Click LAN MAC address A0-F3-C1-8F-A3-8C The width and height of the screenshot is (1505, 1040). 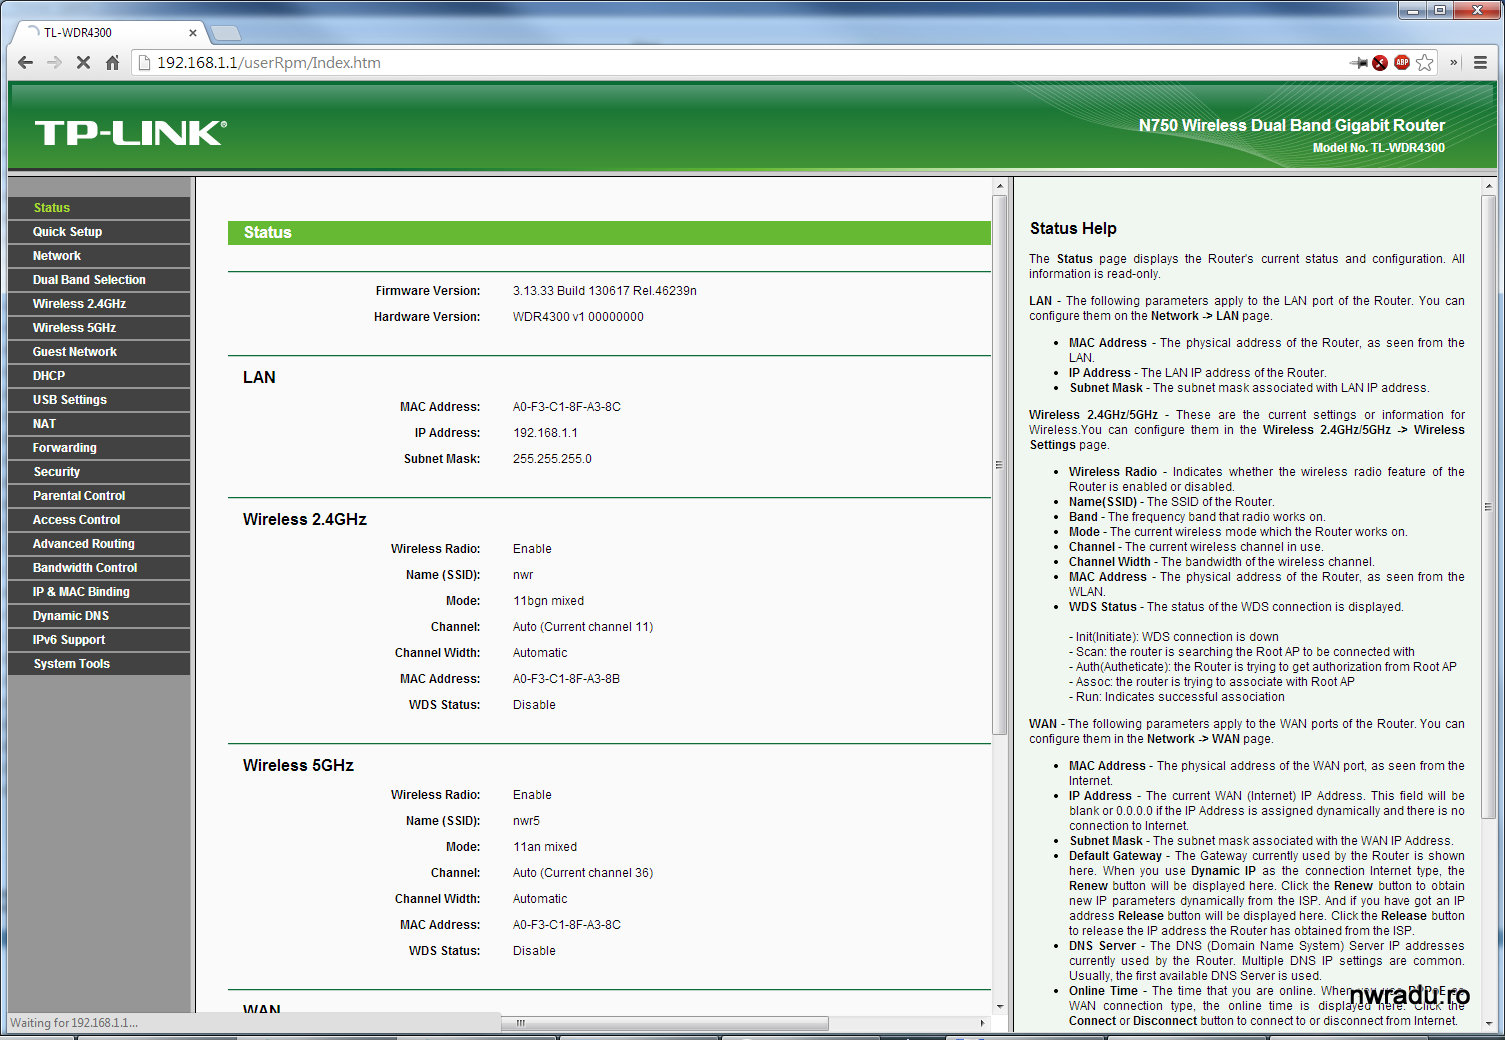(566, 407)
